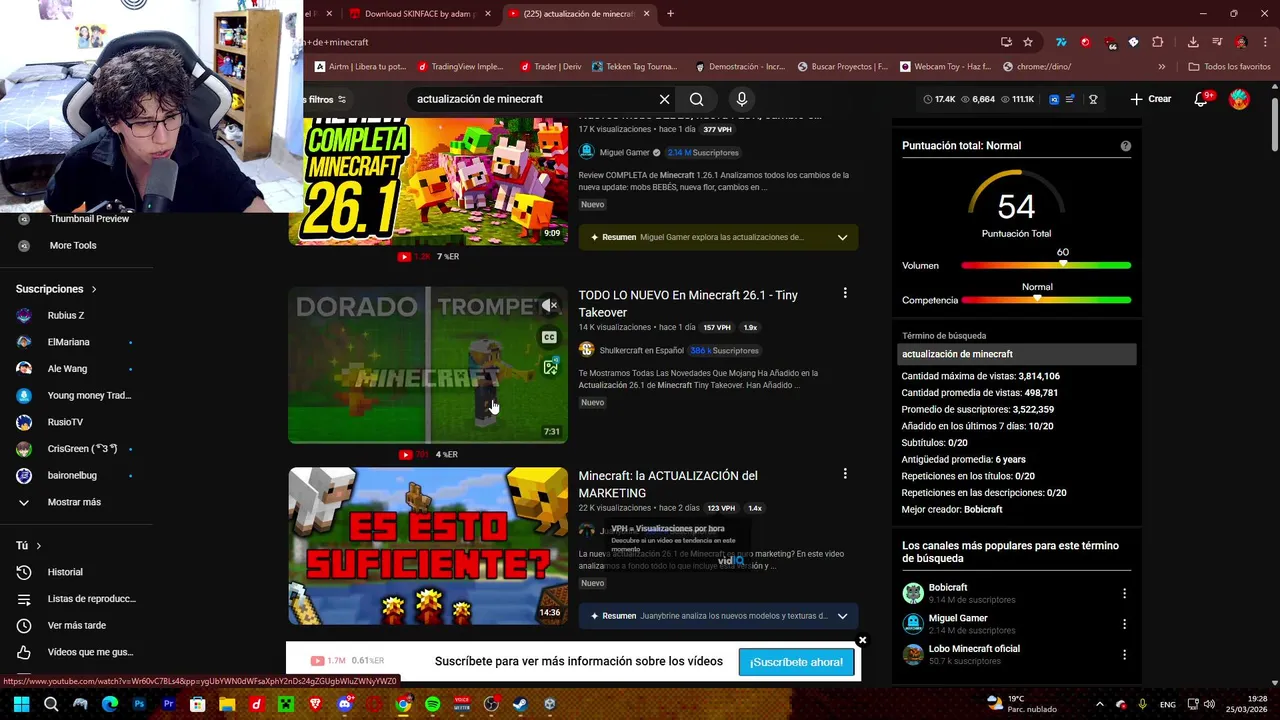The width and height of the screenshot is (1280, 720).
Task: Open the filtros search filter control
Action: click(x=325, y=99)
